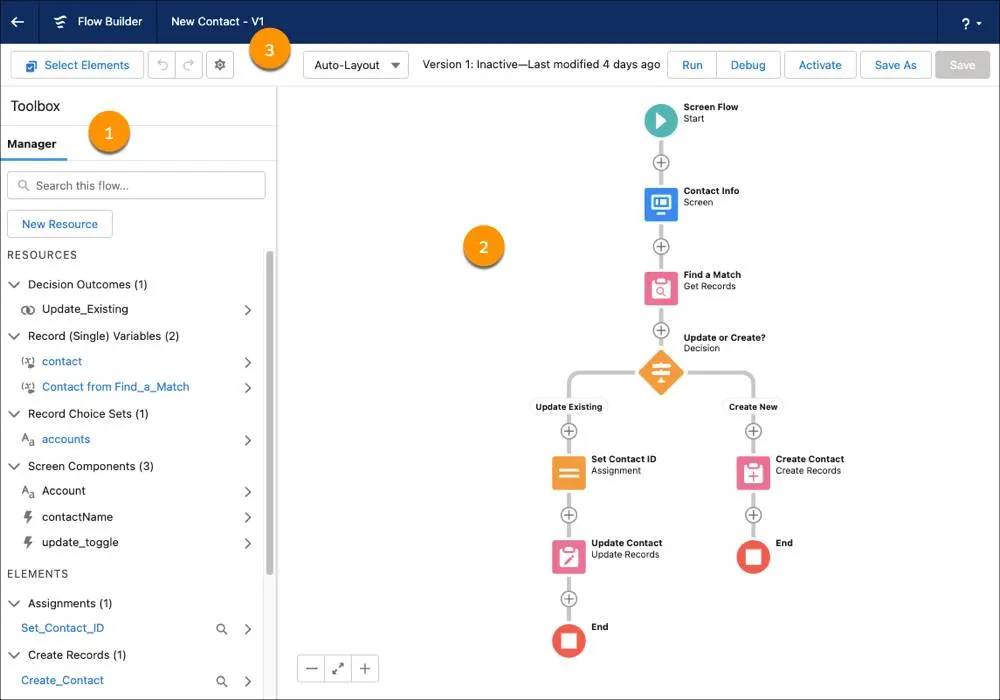The image size is (1000, 700).
Task: Click inside the Search this flow field
Action: click(x=136, y=185)
